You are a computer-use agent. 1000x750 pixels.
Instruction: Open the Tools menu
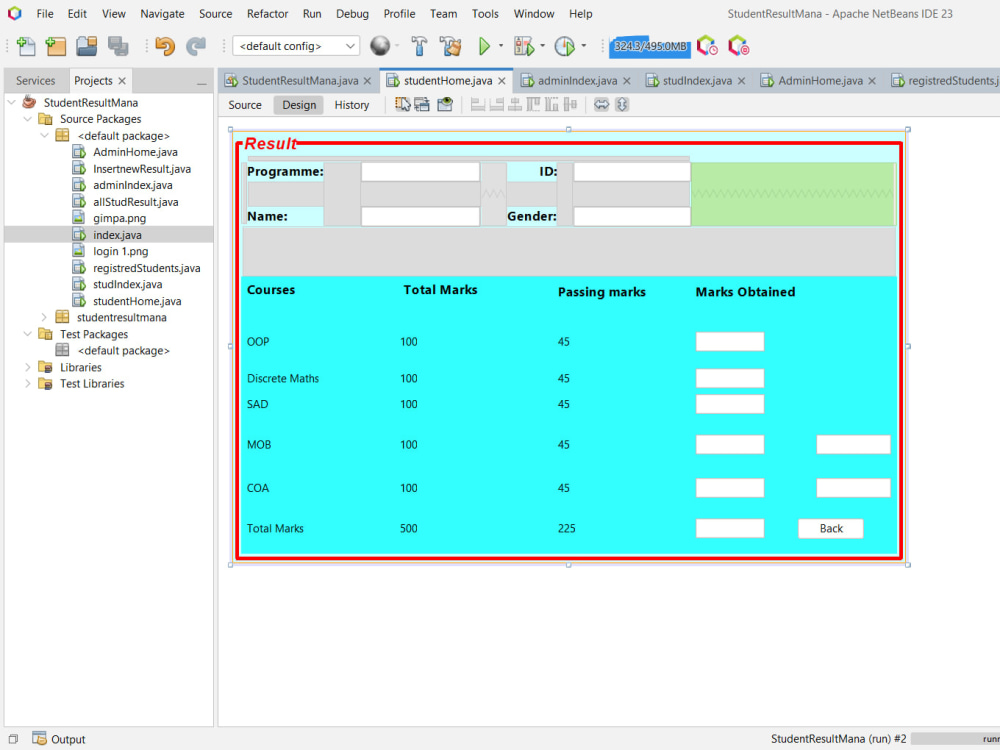pyautogui.click(x=485, y=13)
